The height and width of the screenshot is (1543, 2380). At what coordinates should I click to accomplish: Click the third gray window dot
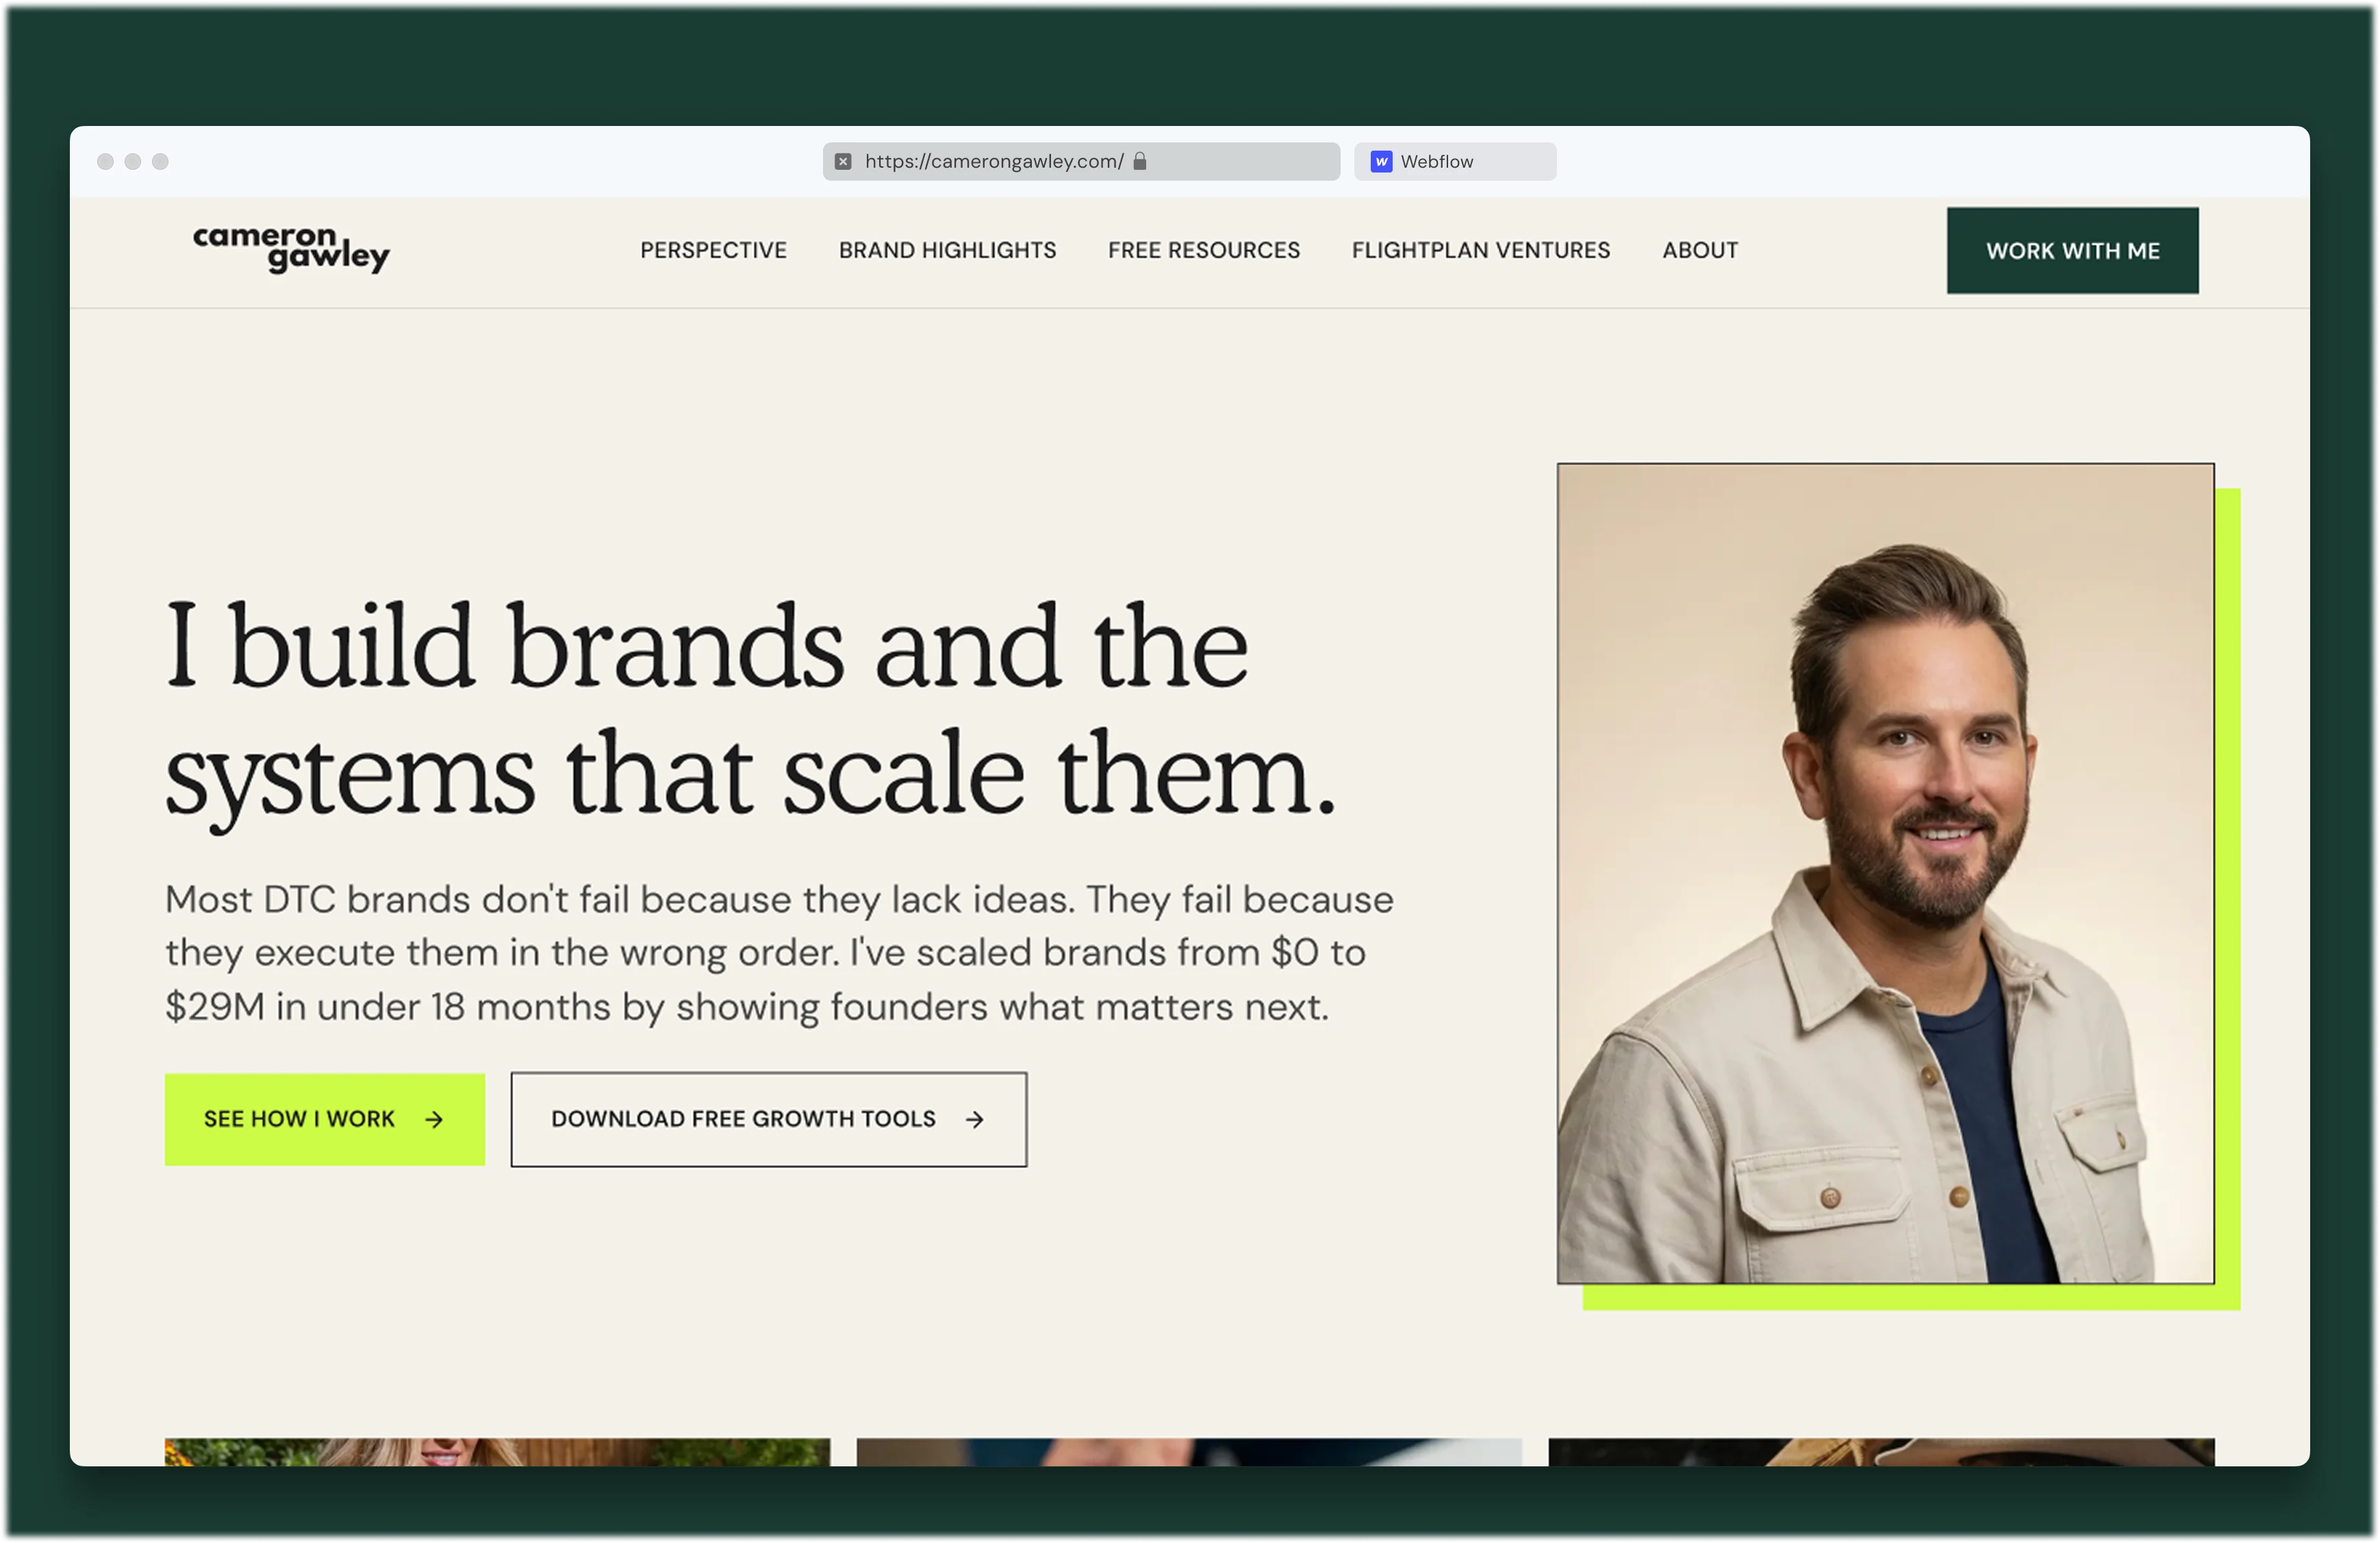pos(160,161)
